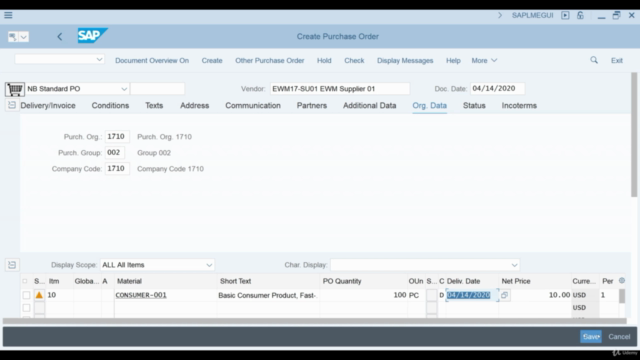
Task: Switch to the Delivery/Invoice tab
Action: [48, 106]
